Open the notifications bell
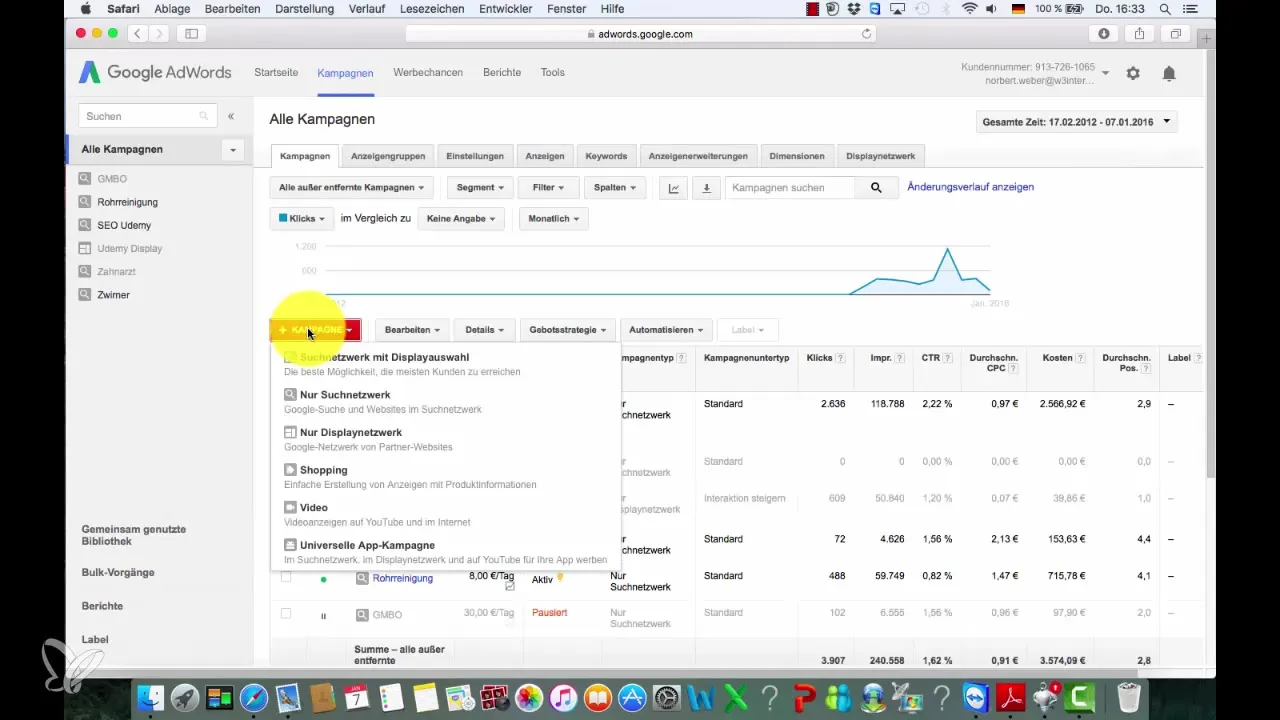Viewport: 1280px width, 720px height. (x=1168, y=73)
